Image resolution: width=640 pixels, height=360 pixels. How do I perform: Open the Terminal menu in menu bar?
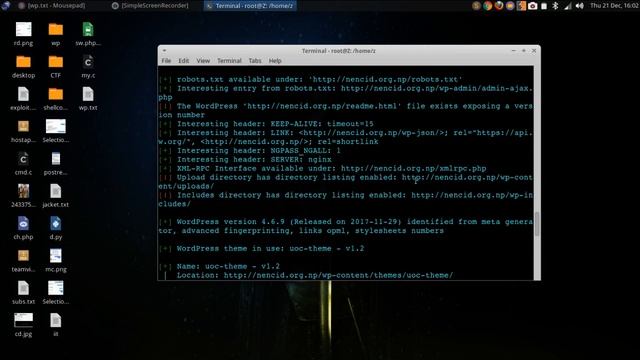(x=229, y=61)
